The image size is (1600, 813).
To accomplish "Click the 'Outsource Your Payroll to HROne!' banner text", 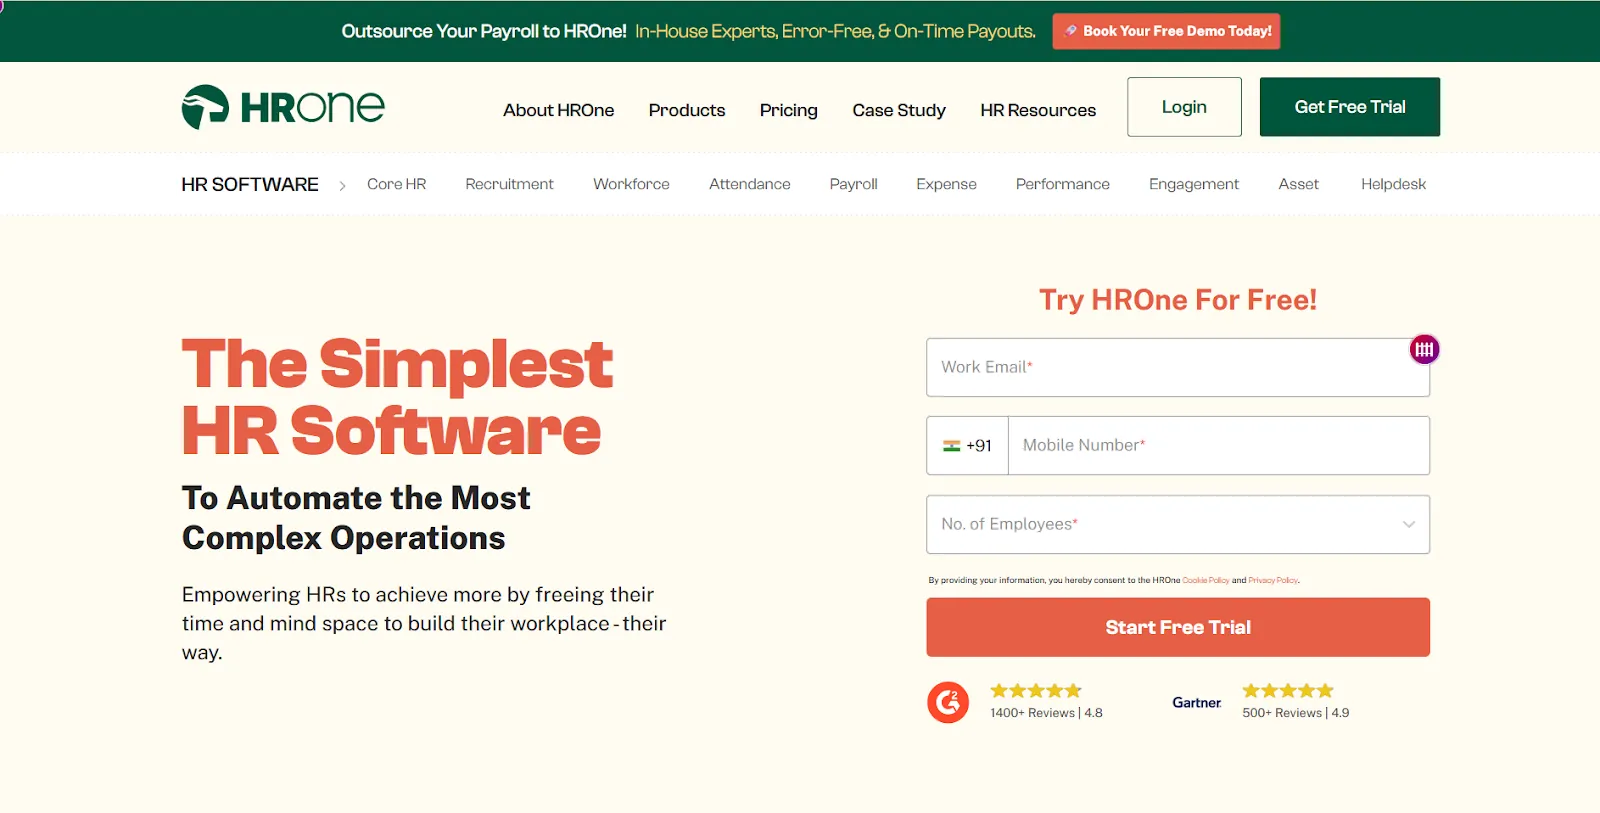I will click(484, 31).
